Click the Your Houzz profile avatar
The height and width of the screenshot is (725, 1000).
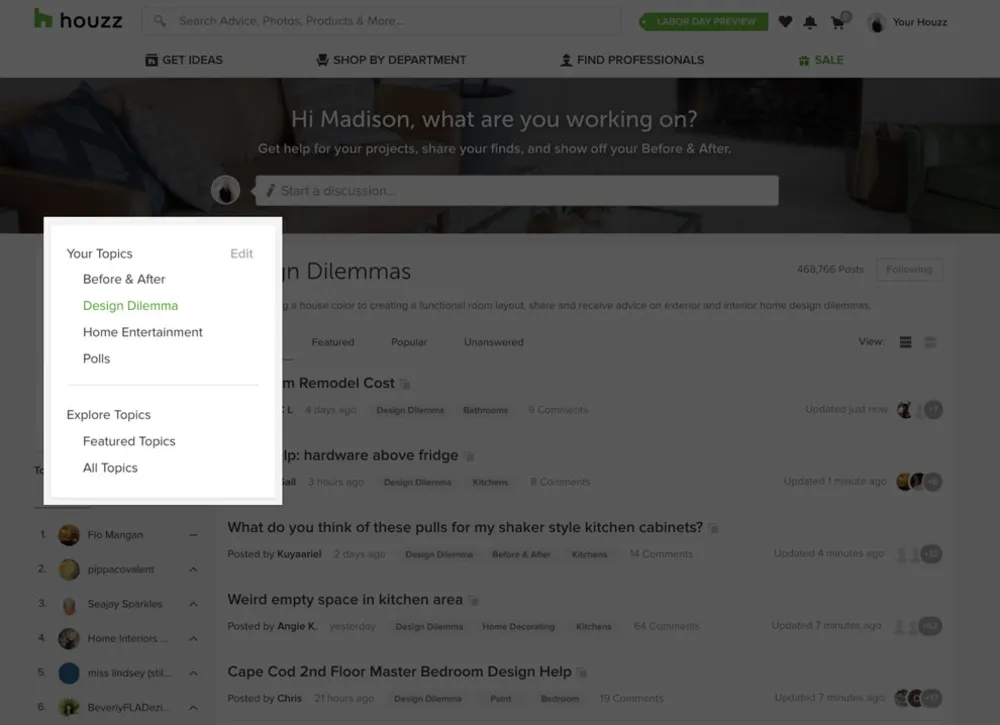coord(877,22)
